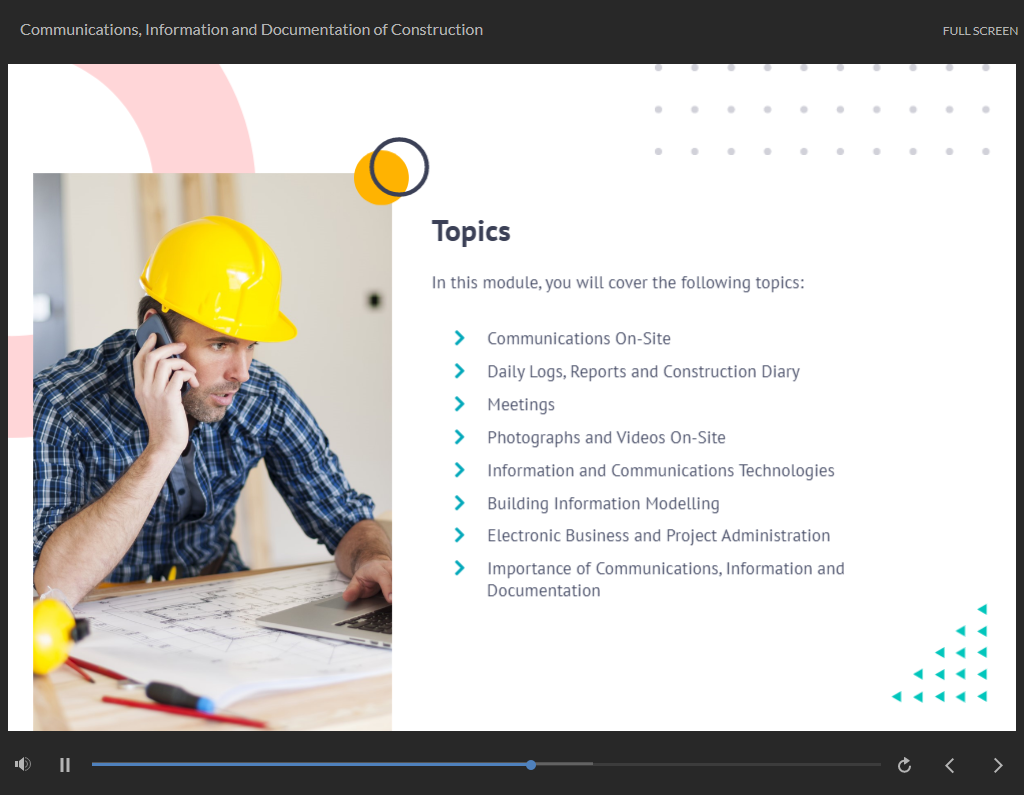This screenshot has width=1024, height=795.
Task: Replay the current slide
Action: [x=904, y=765]
